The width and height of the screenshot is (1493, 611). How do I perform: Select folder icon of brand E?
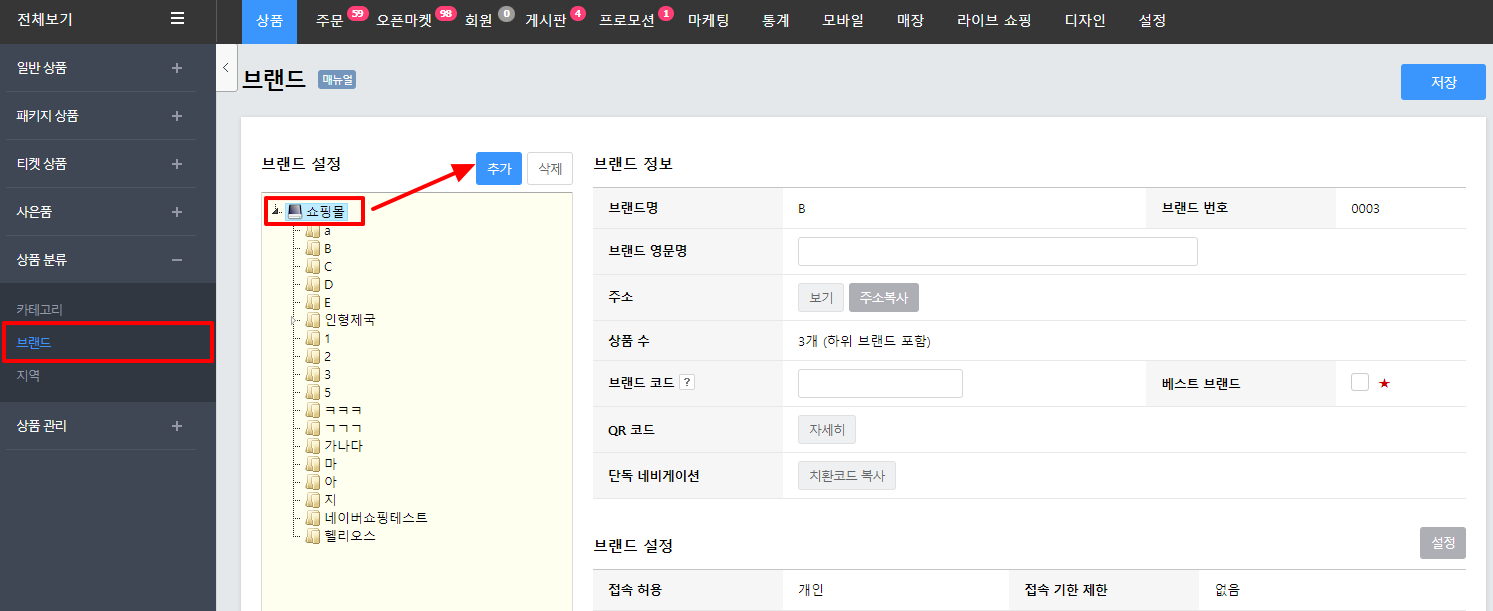313,302
